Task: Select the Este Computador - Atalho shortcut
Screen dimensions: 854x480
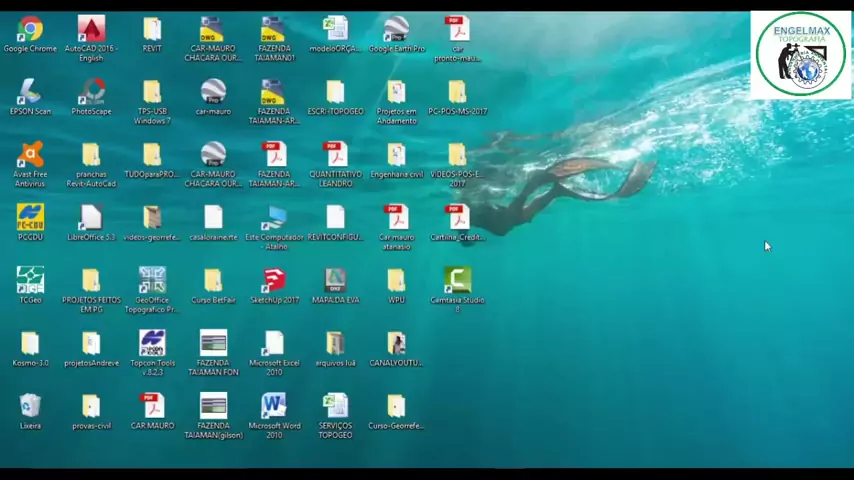Action: (274, 218)
